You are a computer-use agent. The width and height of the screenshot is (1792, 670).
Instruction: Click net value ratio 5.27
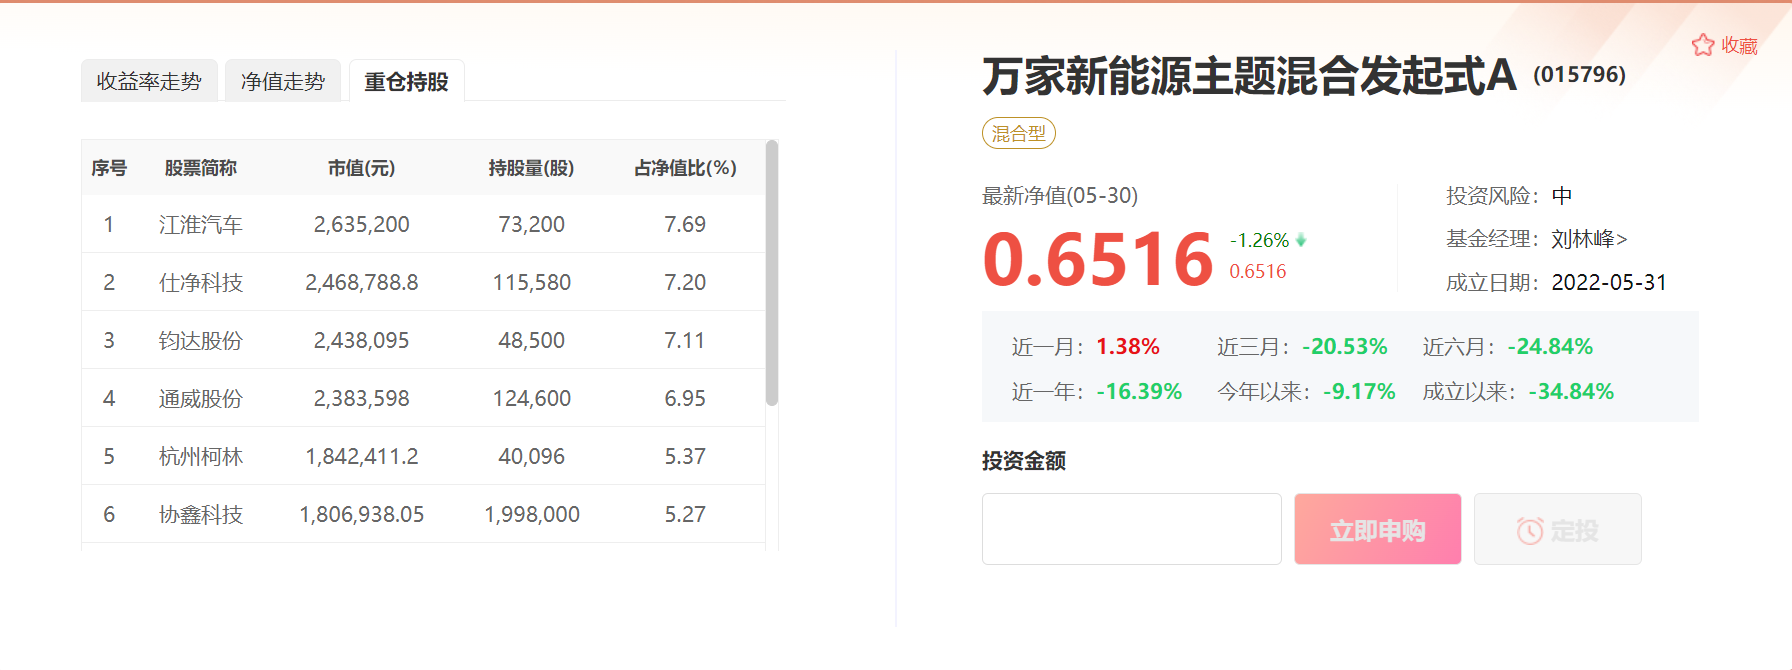[x=685, y=515]
